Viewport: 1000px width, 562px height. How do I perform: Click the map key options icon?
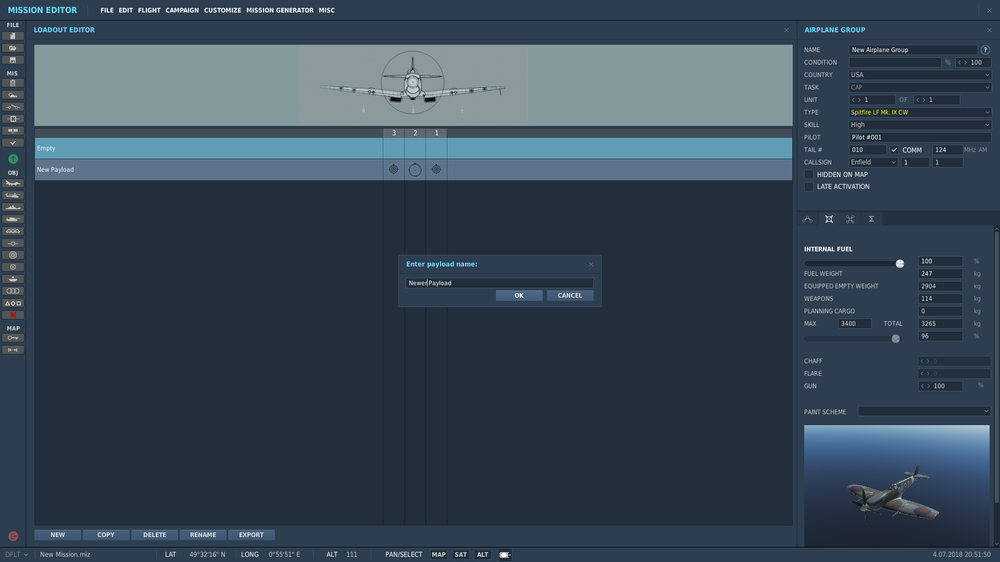(x=13, y=338)
